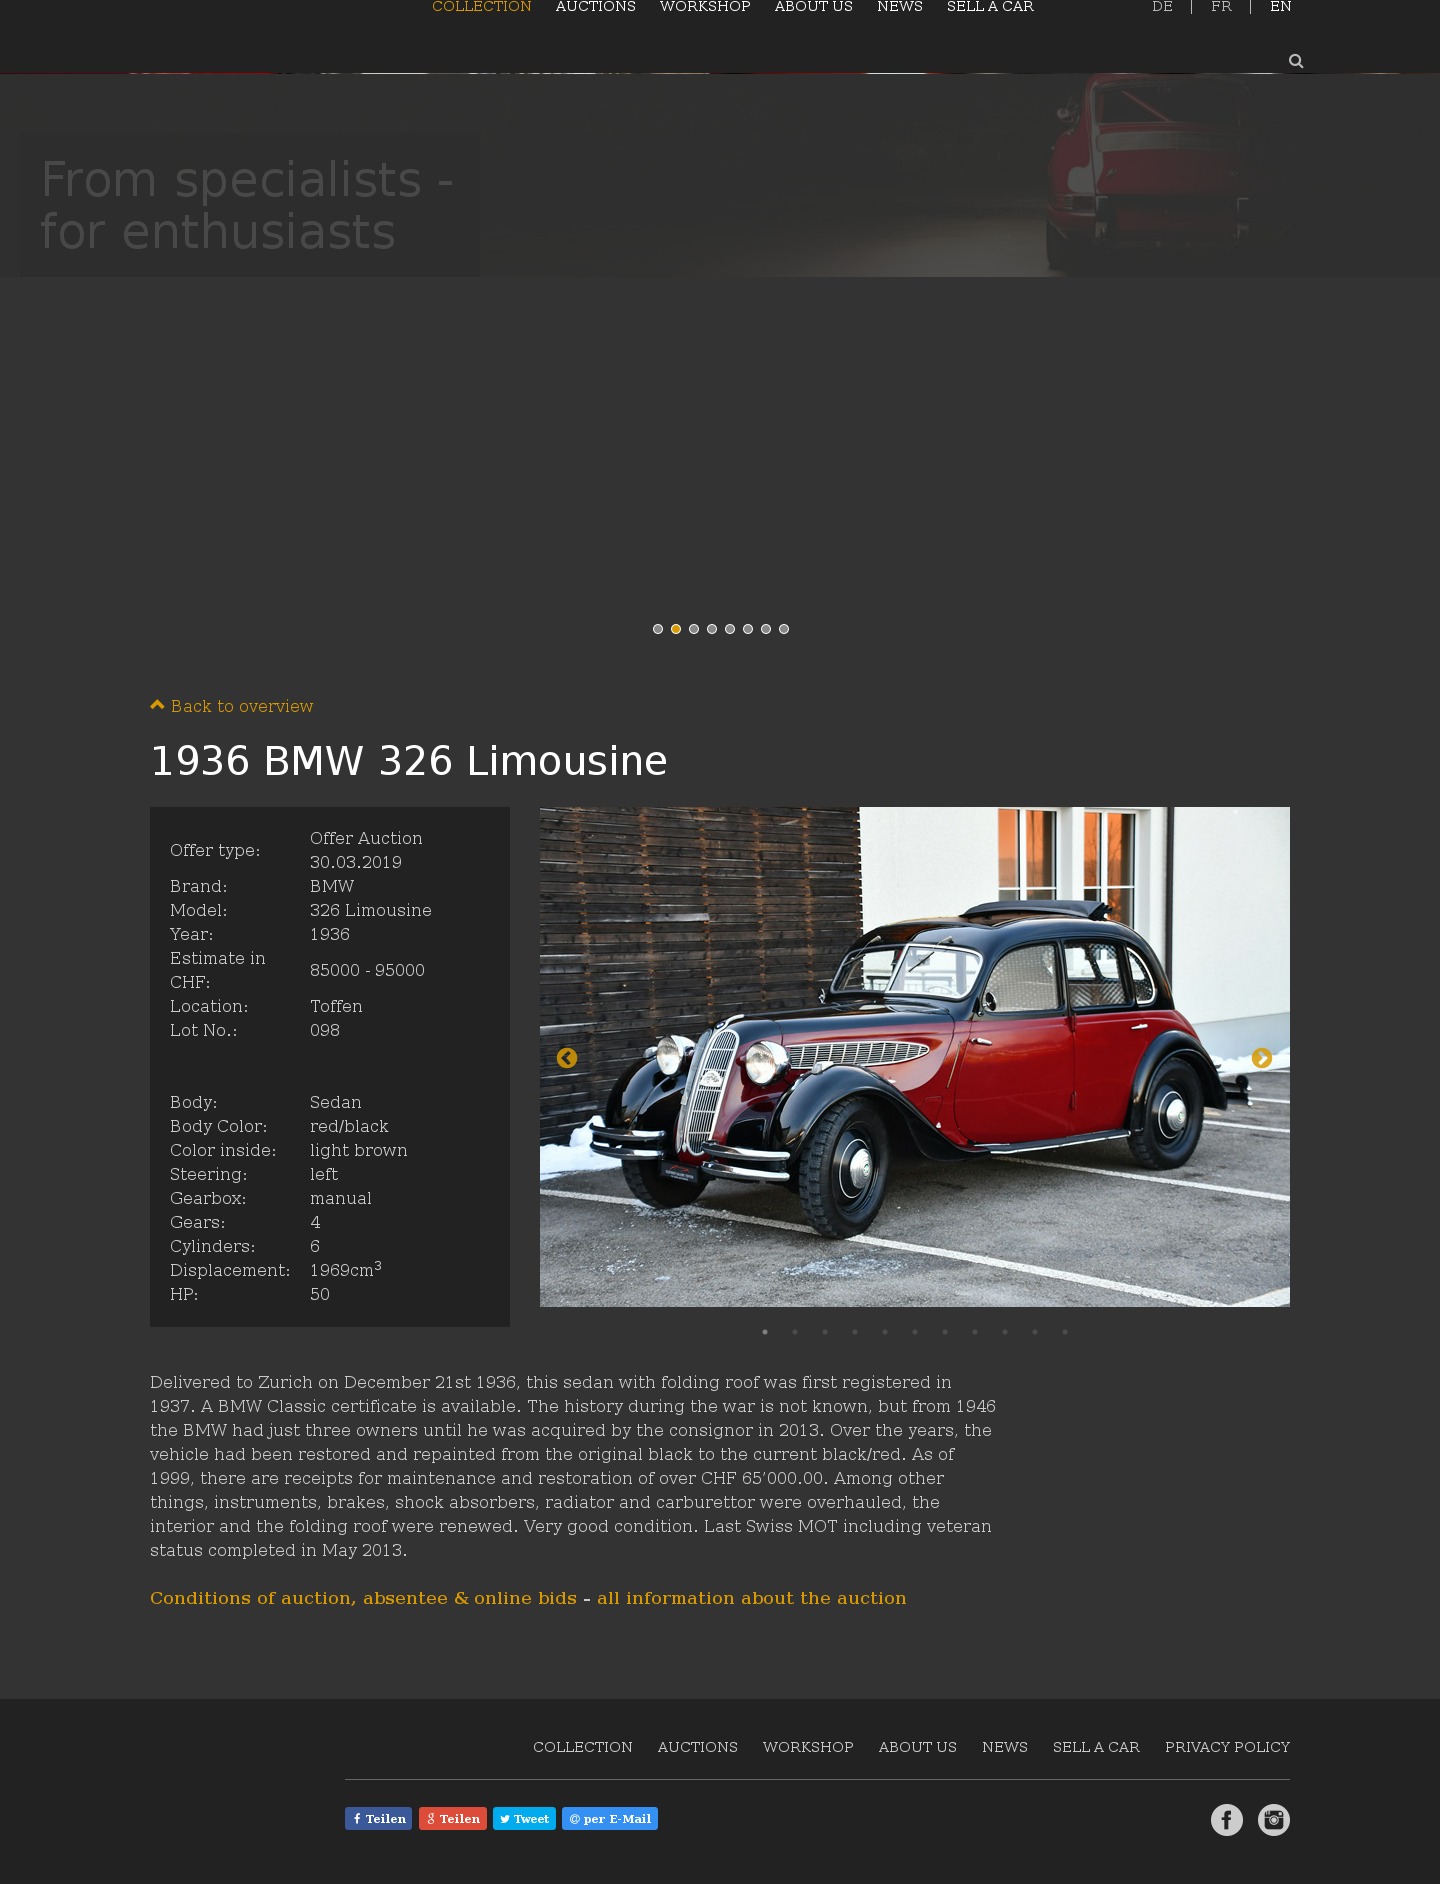
Task: Click the interior color value 'light brown'
Action: point(359,1150)
